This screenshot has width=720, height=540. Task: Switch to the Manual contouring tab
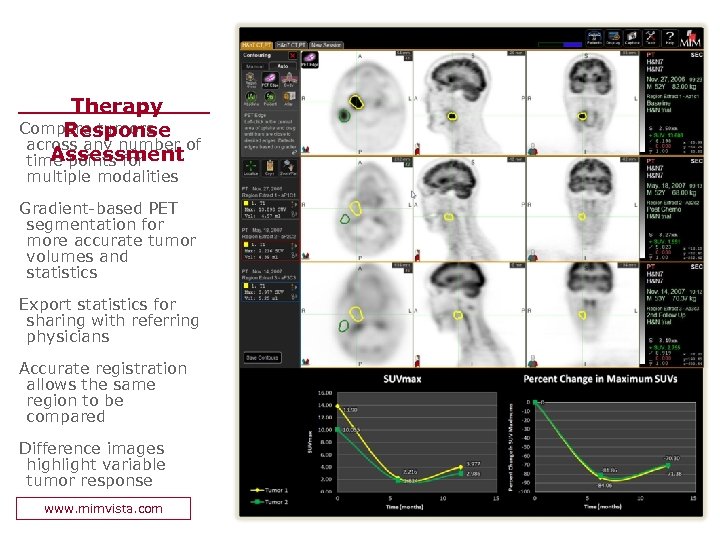point(255,66)
